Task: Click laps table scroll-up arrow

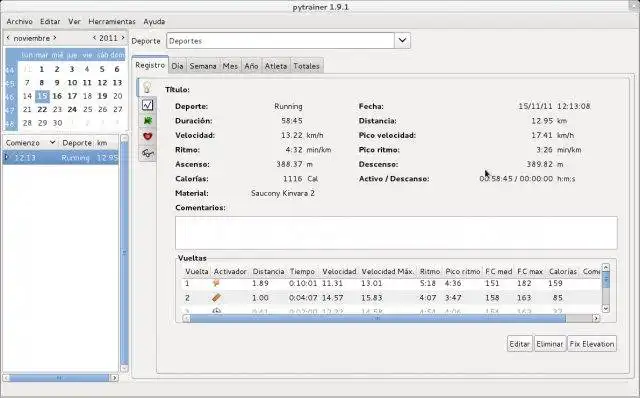Action: 606,267
